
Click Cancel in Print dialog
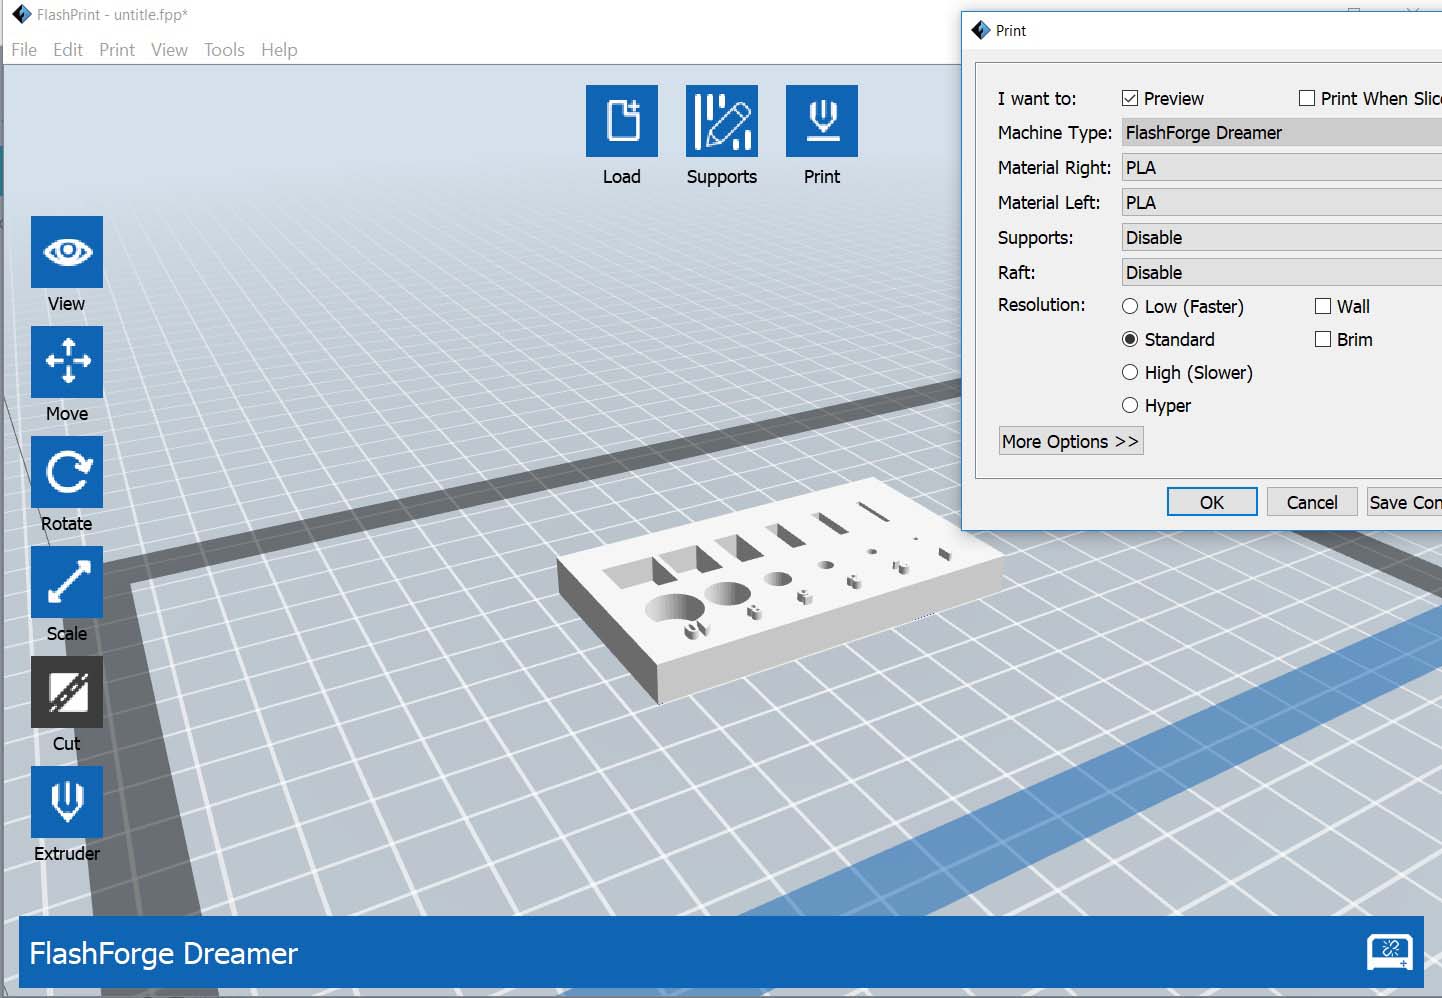(x=1312, y=502)
